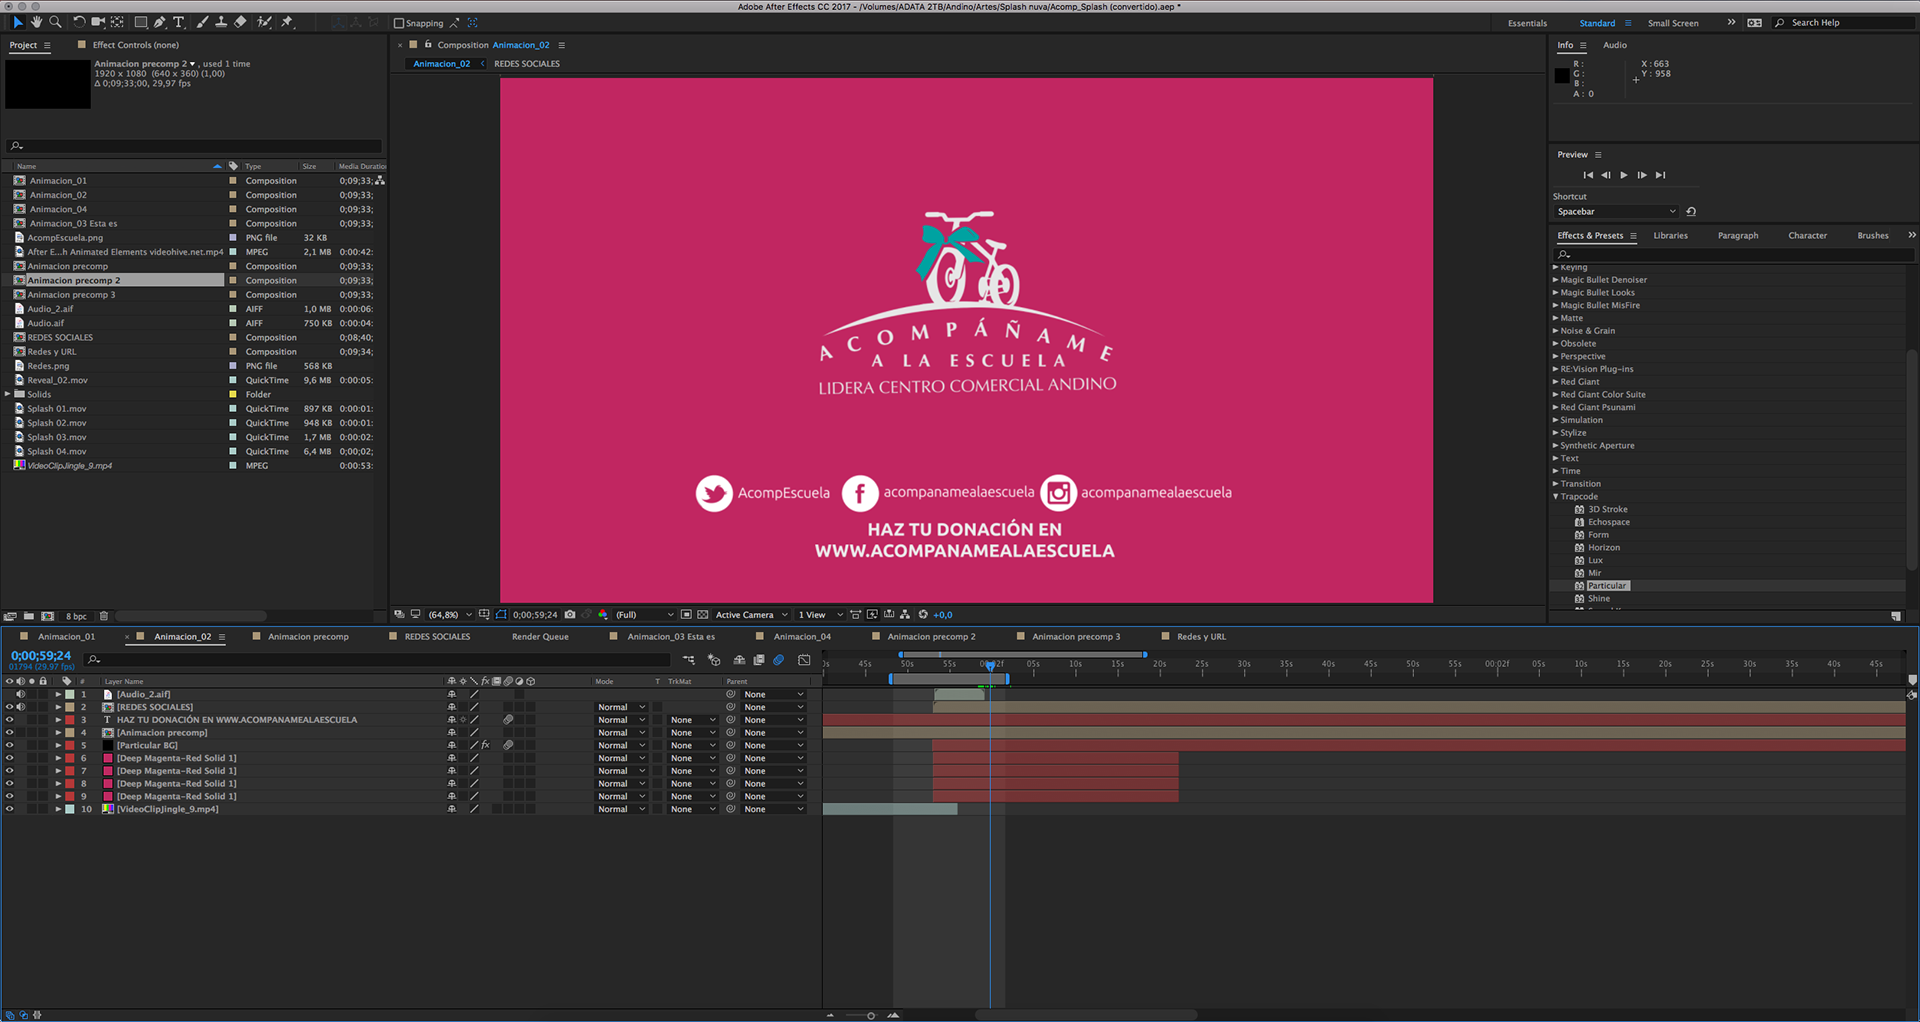Reset preview shortcut icon next to Spacebar
The width and height of the screenshot is (1920, 1022).
(1691, 212)
